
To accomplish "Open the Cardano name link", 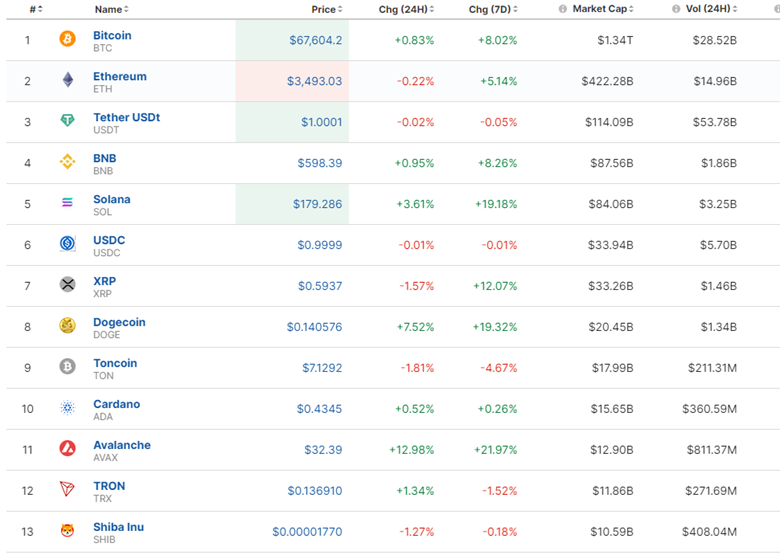I will (x=117, y=404).
